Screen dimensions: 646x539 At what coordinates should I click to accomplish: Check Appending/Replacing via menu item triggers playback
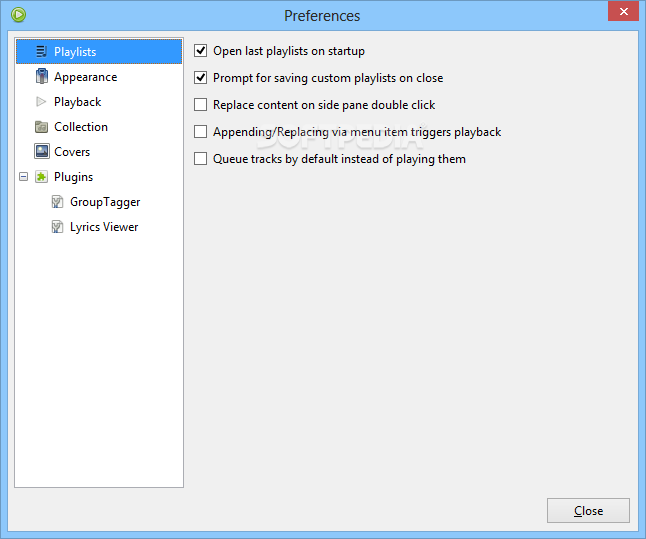click(x=201, y=132)
